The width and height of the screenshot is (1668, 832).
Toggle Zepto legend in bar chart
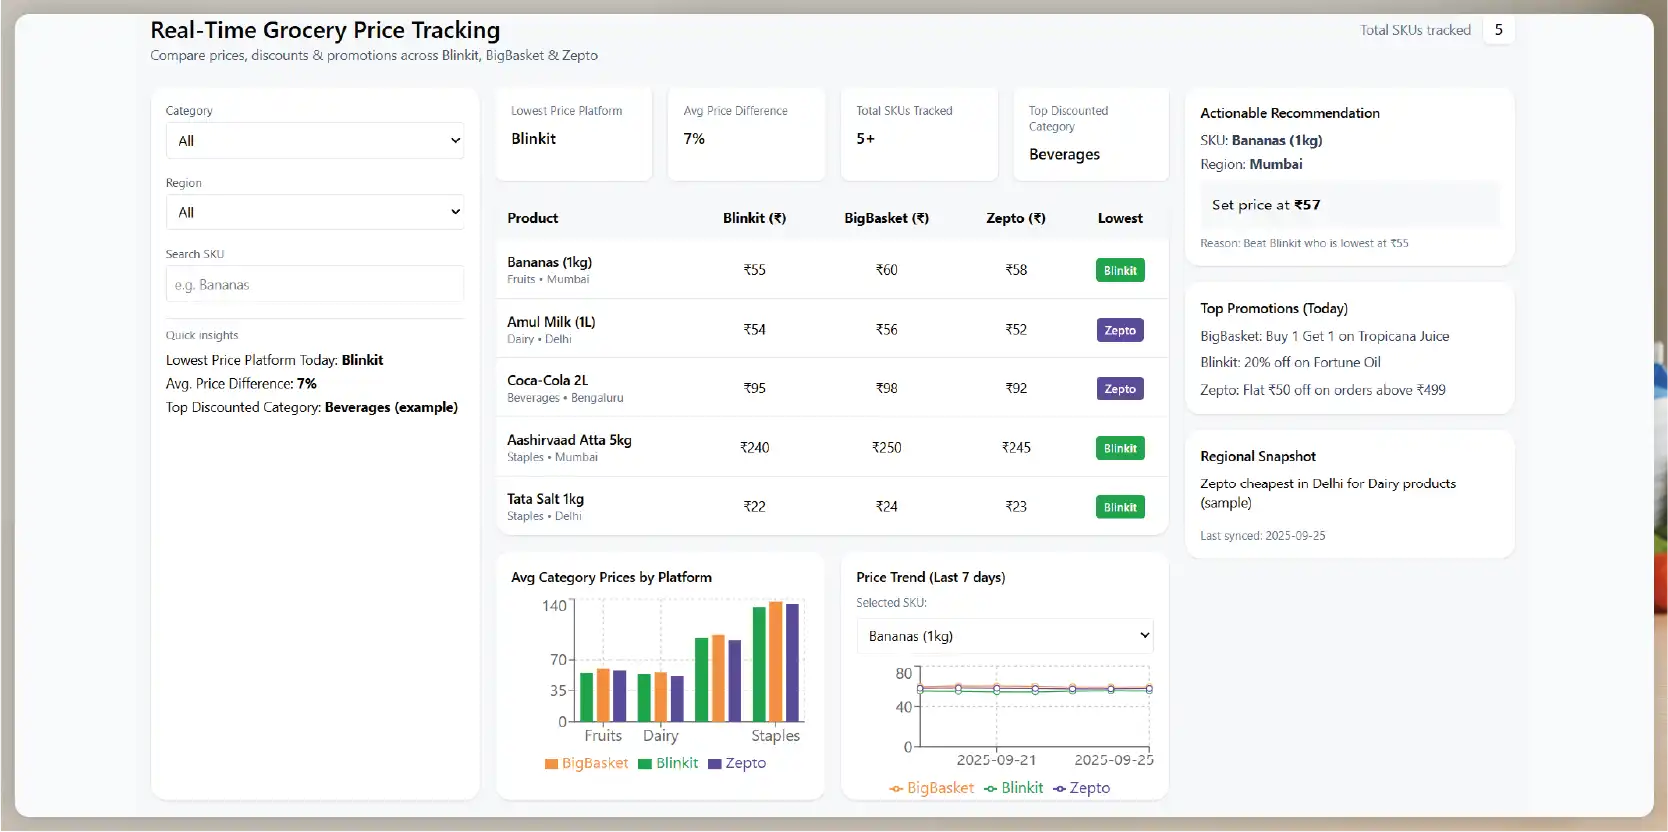(737, 763)
